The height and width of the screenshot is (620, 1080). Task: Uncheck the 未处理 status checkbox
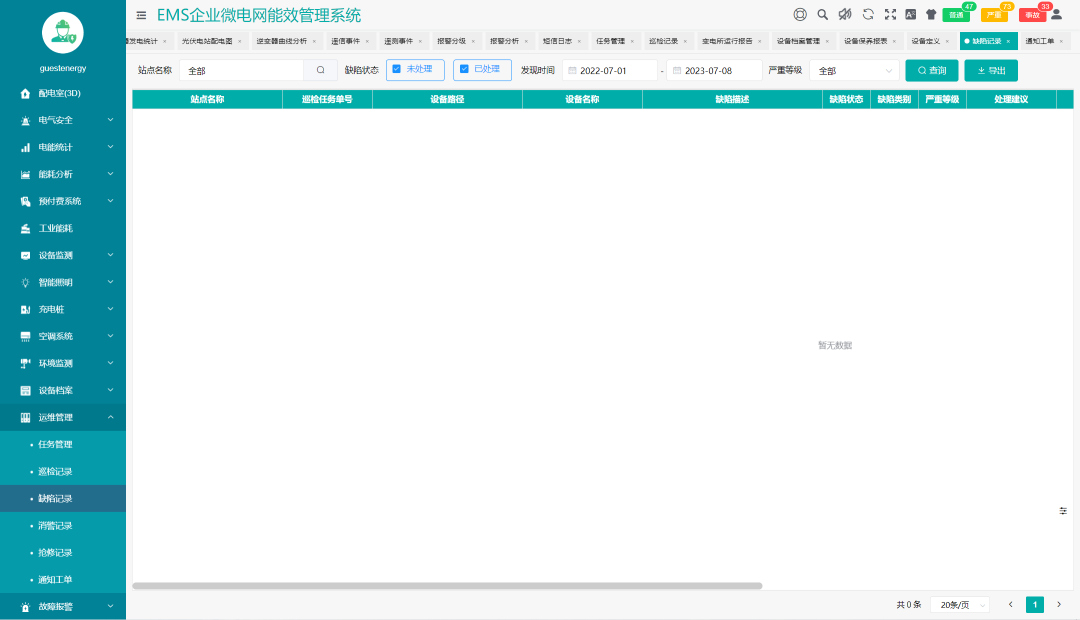pos(395,71)
